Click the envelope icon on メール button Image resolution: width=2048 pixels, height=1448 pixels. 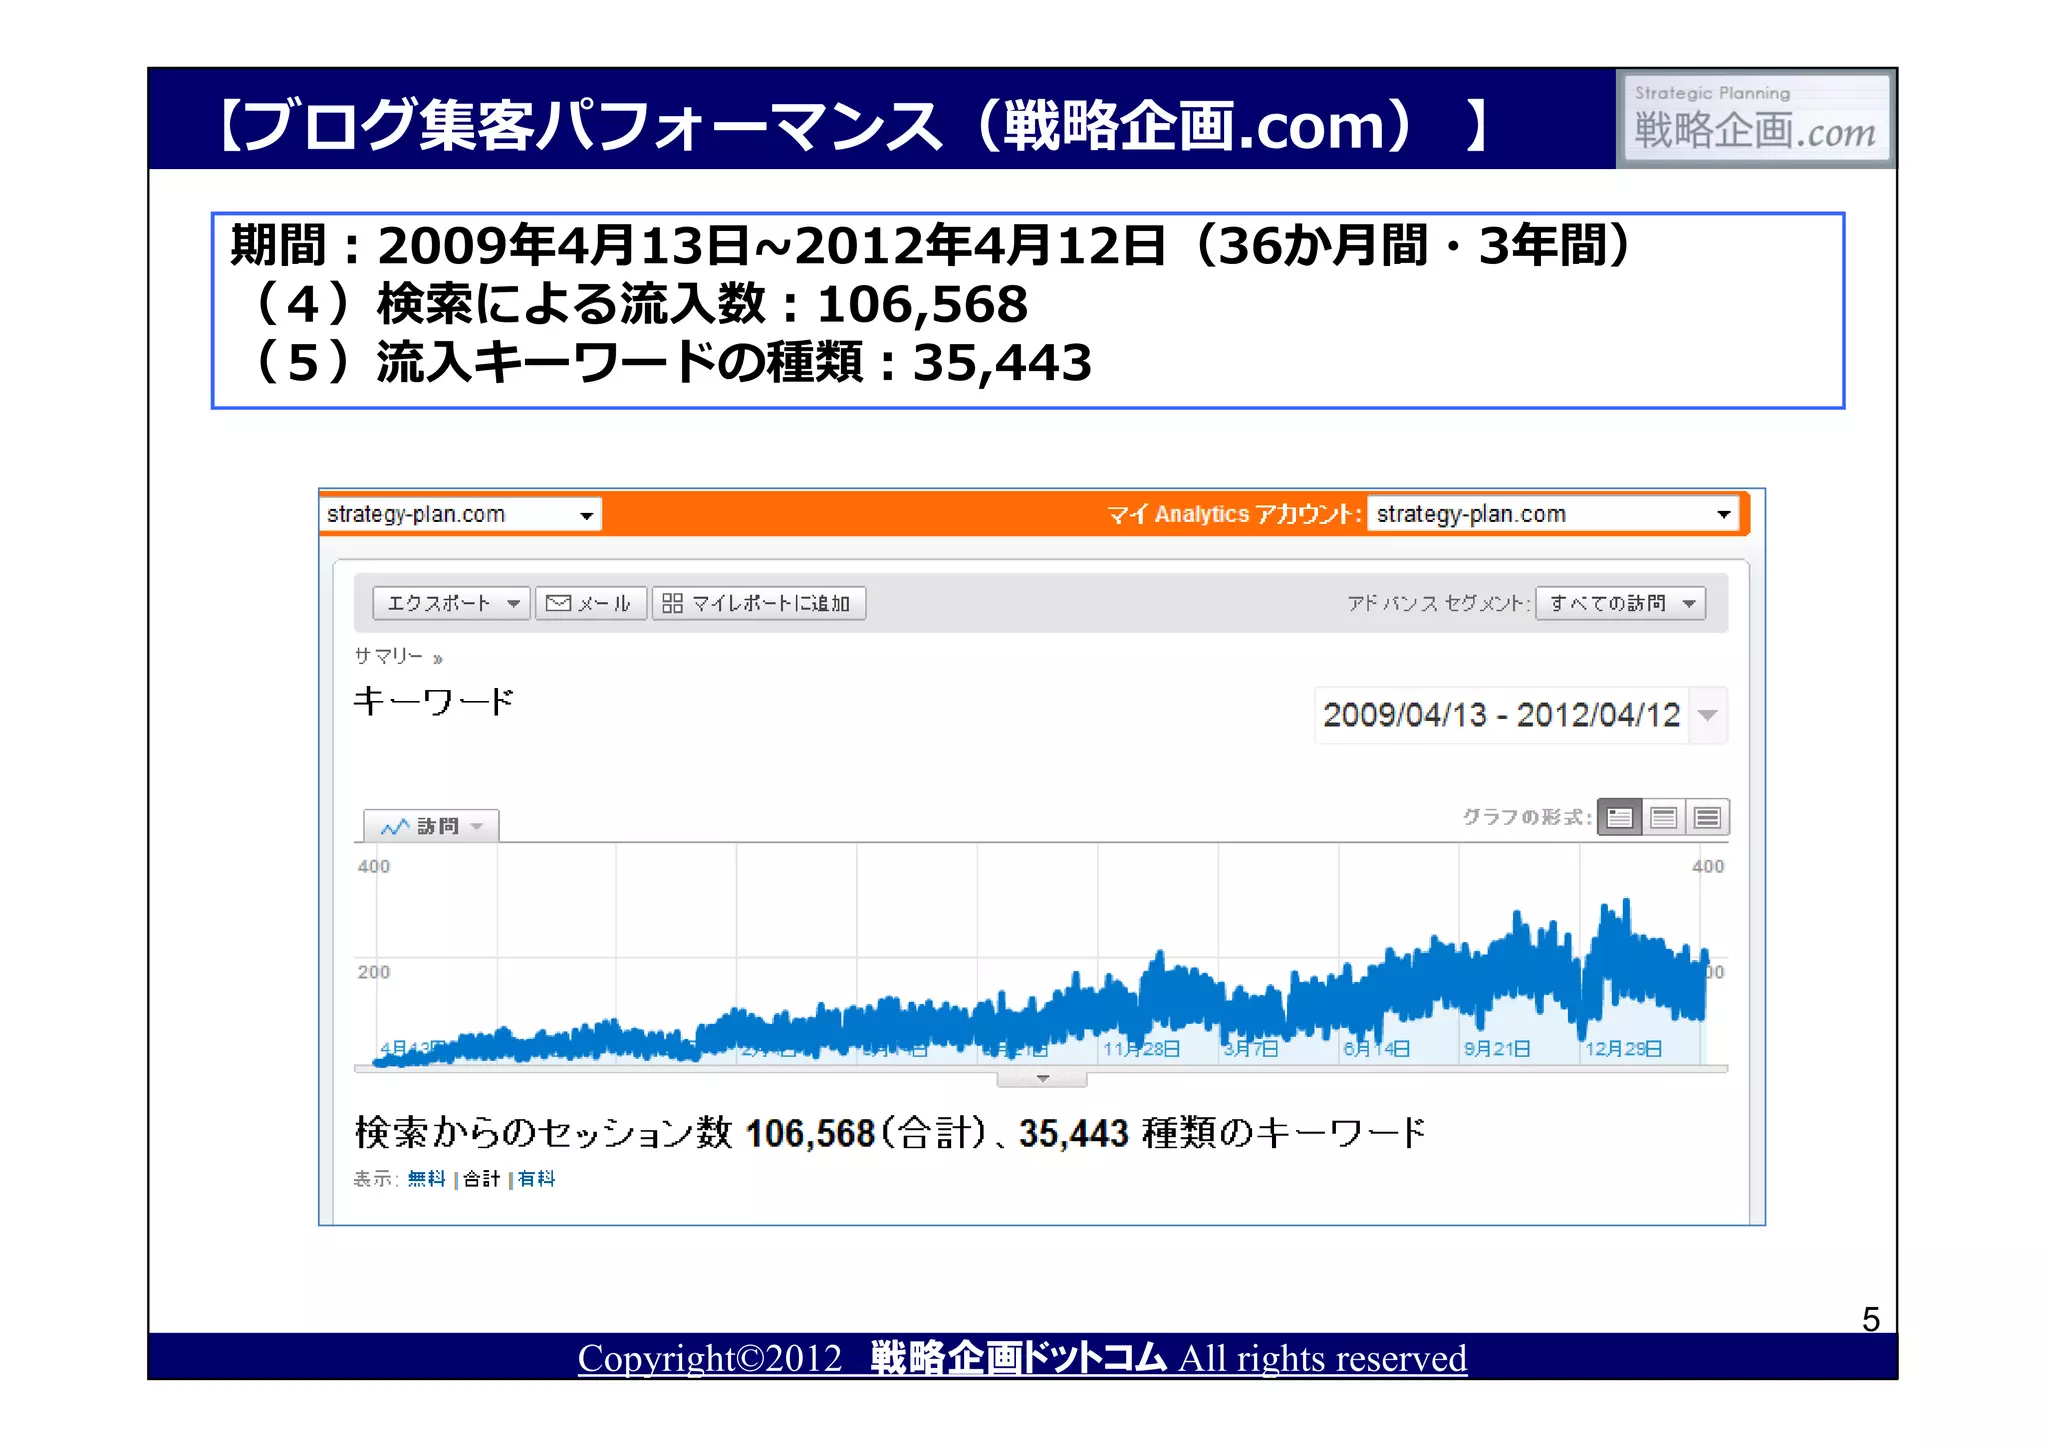coord(559,603)
